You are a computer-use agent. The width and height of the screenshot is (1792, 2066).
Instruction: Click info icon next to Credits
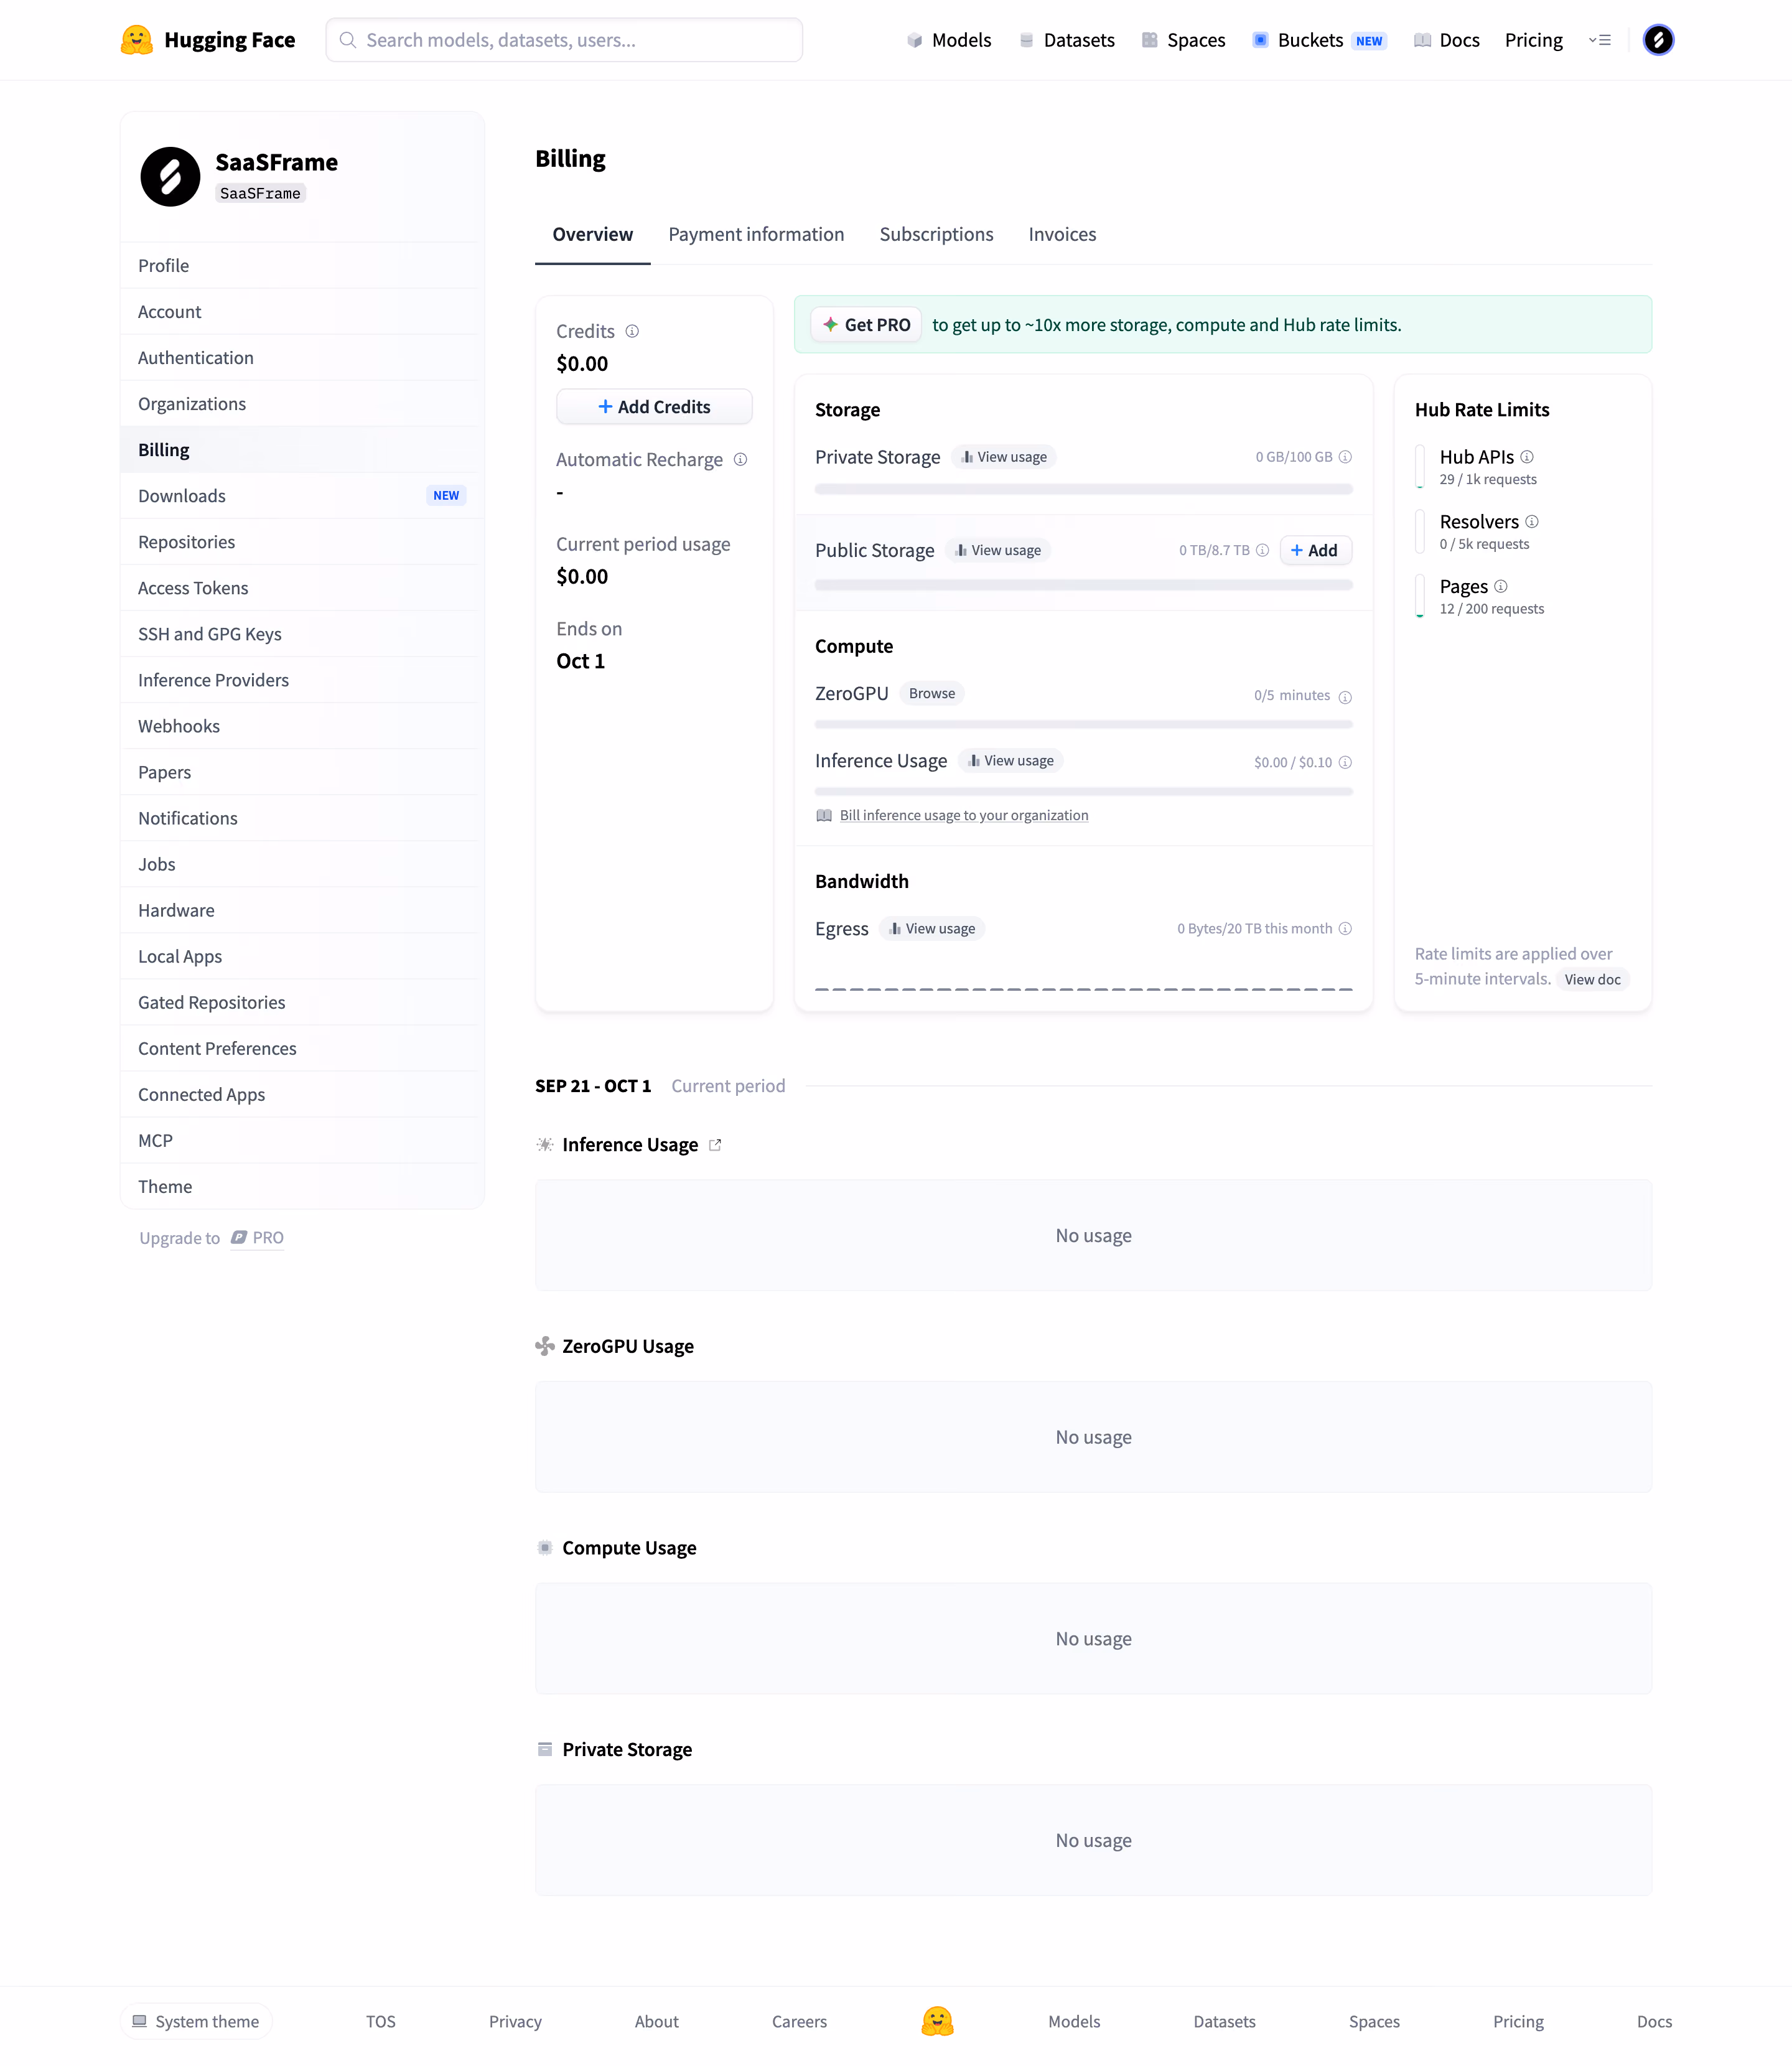click(x=632, y=331)
